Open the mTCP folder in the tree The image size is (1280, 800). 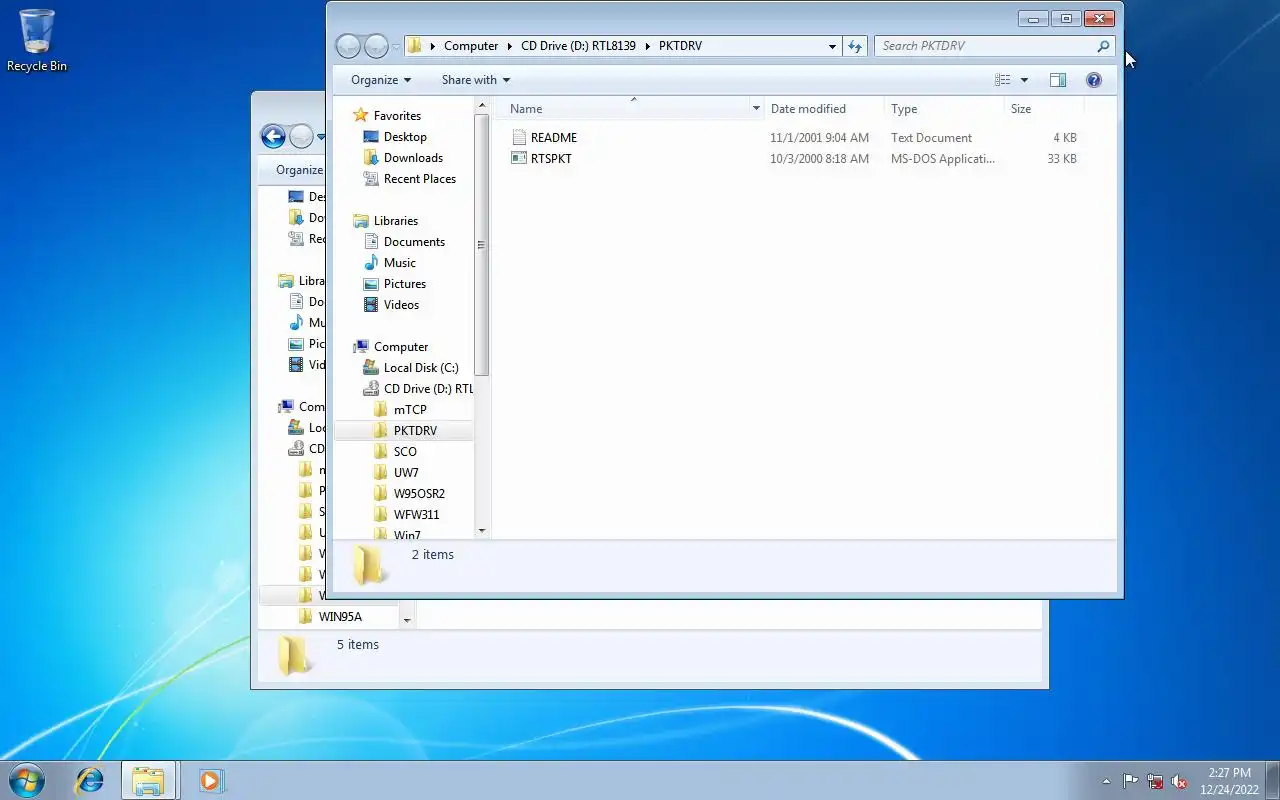409,410
